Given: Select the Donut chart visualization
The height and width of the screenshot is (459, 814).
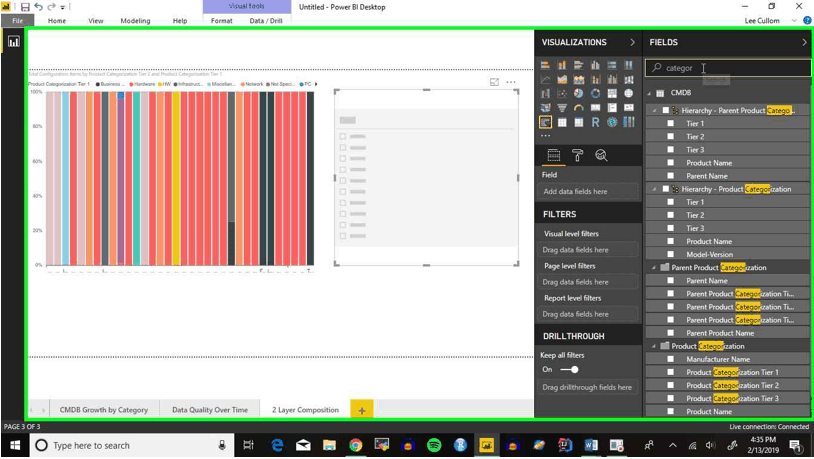Looking at the screenshot, I should point(595,93).
